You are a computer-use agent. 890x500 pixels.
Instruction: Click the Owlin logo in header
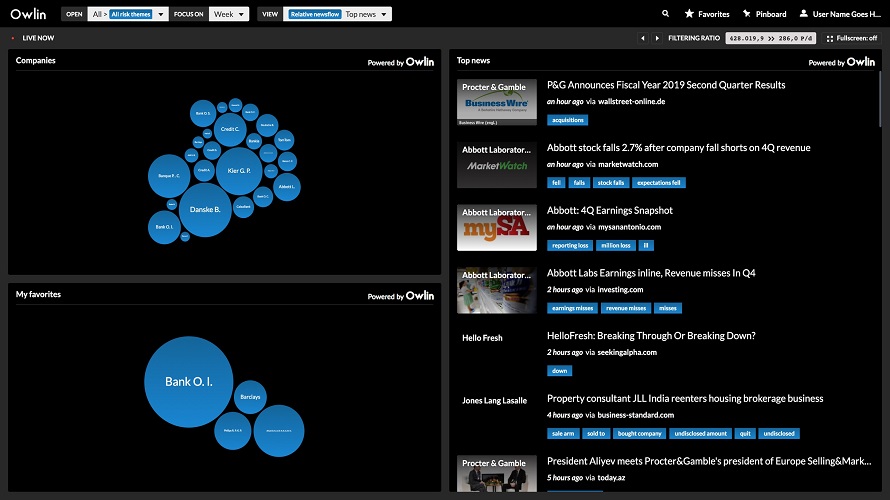(28, 14)
